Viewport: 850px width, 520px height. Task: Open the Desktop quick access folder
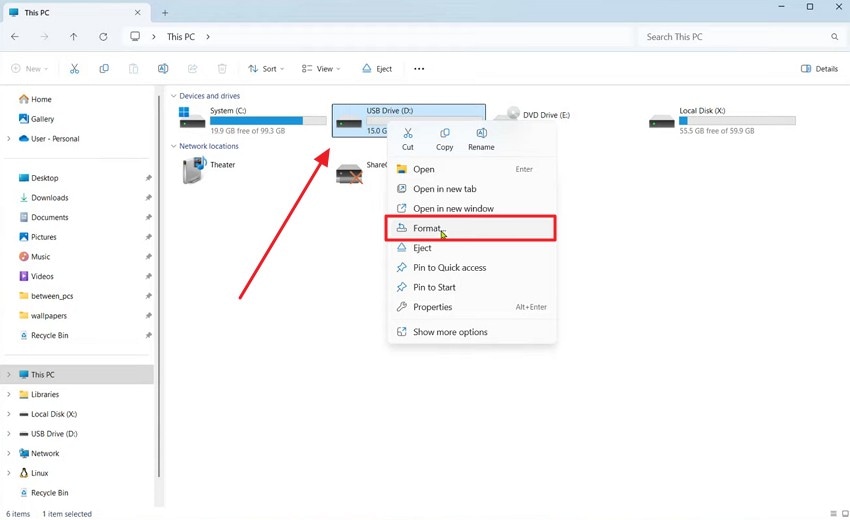[44, 178]
